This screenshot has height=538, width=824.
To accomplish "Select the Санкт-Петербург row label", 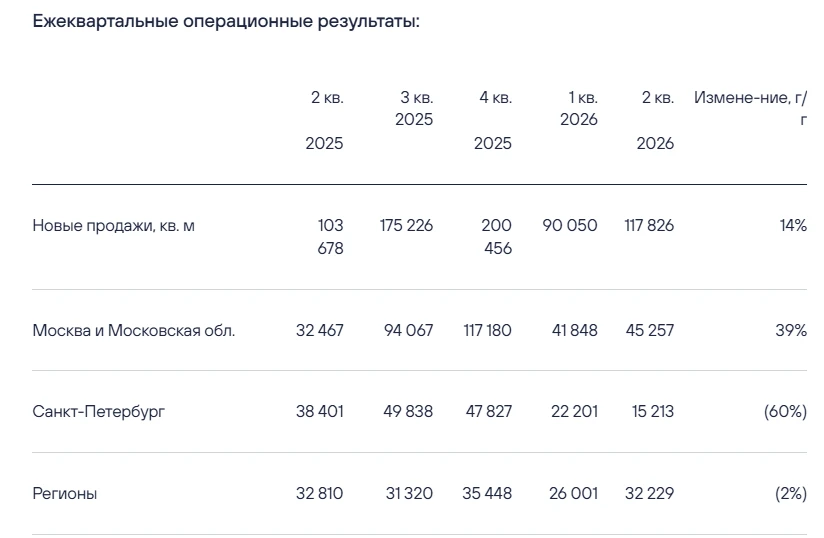I will point(98,411).
